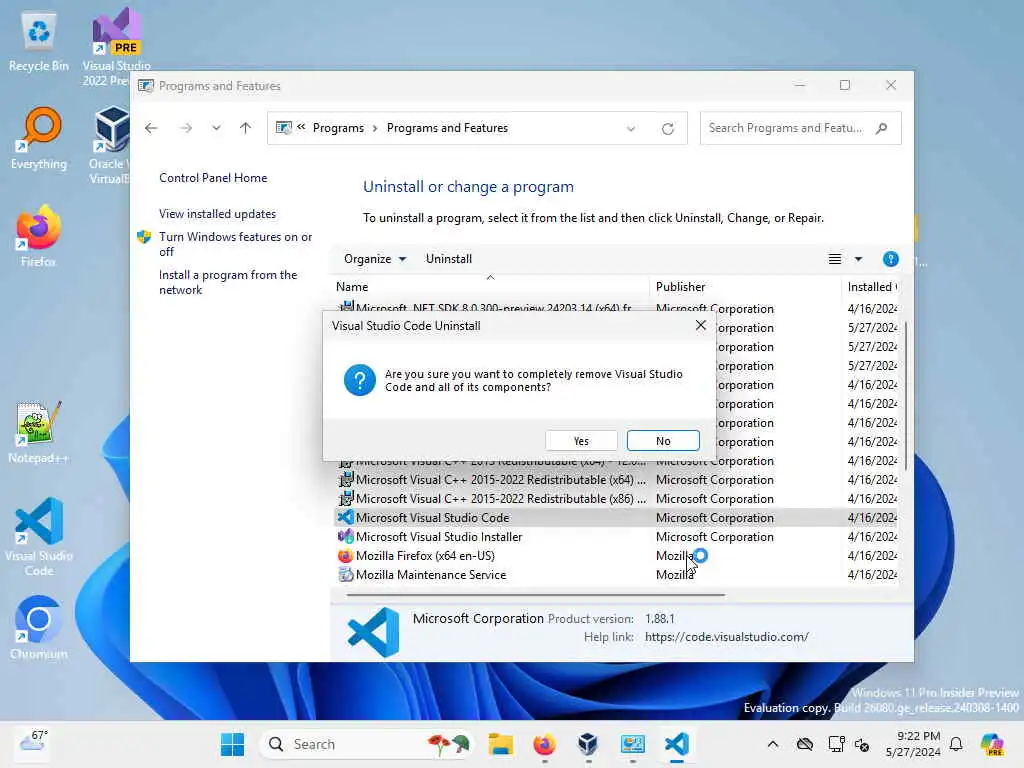The image size is (1024, 768).
Task: Open weather widget showing 67°
Action: coord(33,743)
